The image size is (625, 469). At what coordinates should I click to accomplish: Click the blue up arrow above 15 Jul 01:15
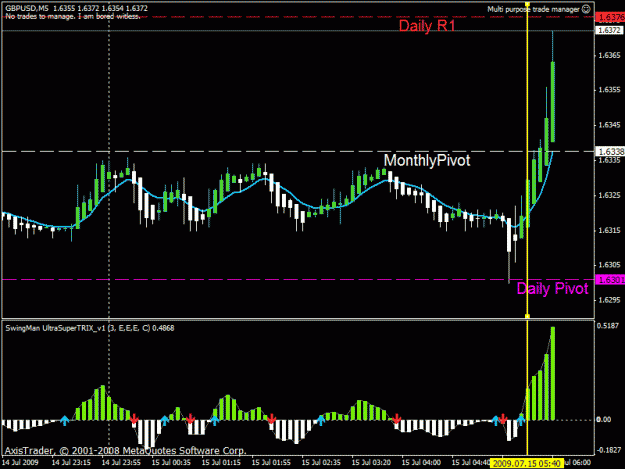214,420
